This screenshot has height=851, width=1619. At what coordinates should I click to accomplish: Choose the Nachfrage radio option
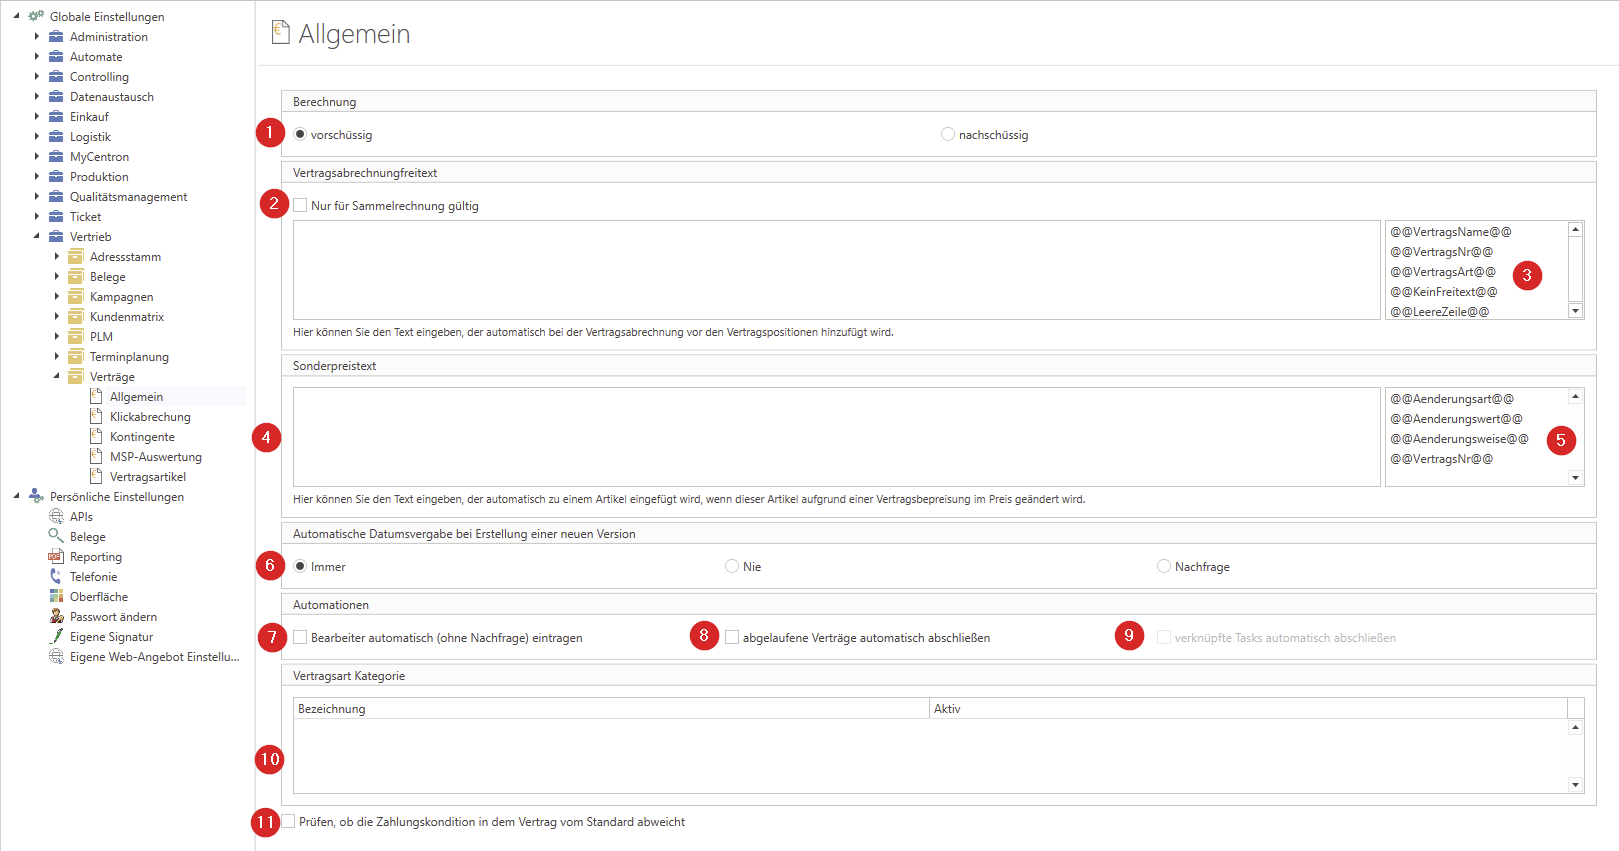[x=1164, y=567]
